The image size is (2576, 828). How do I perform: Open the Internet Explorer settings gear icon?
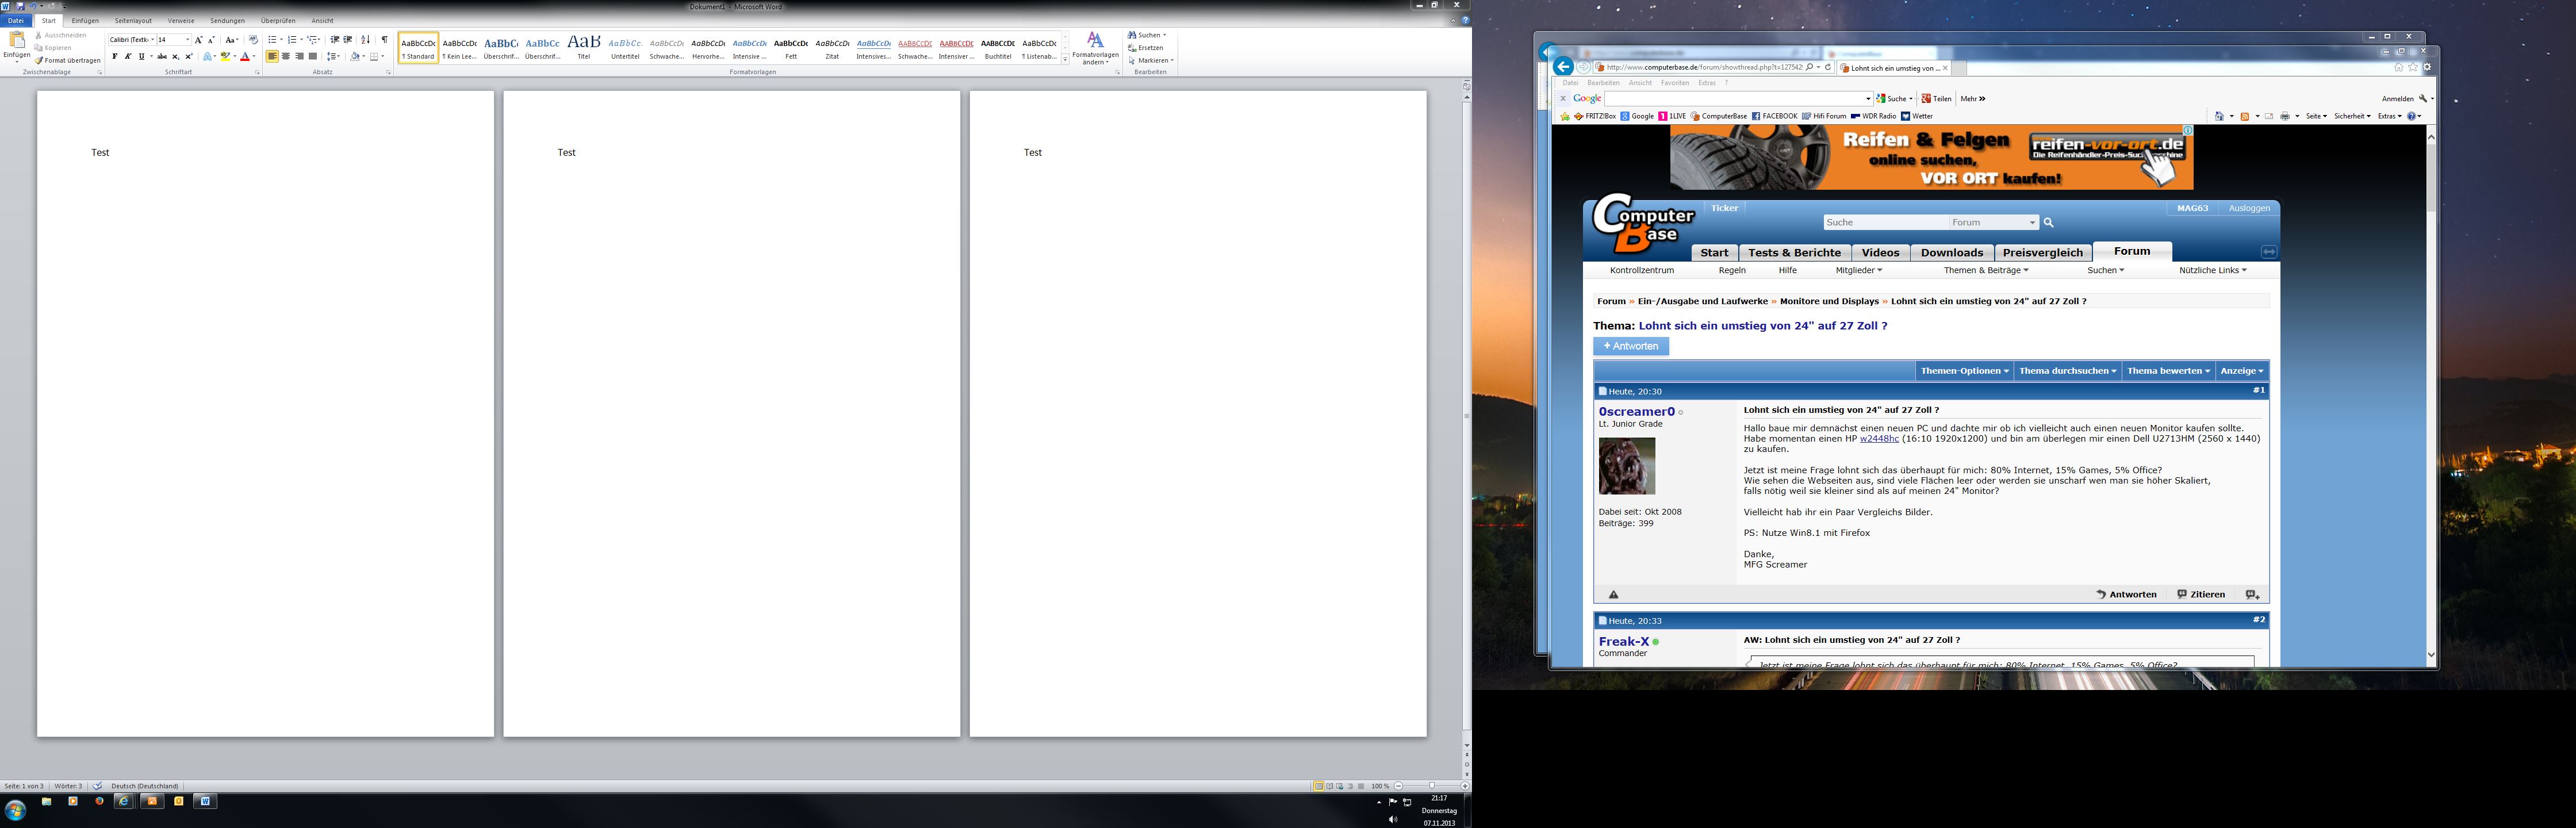coord(2427,67)
